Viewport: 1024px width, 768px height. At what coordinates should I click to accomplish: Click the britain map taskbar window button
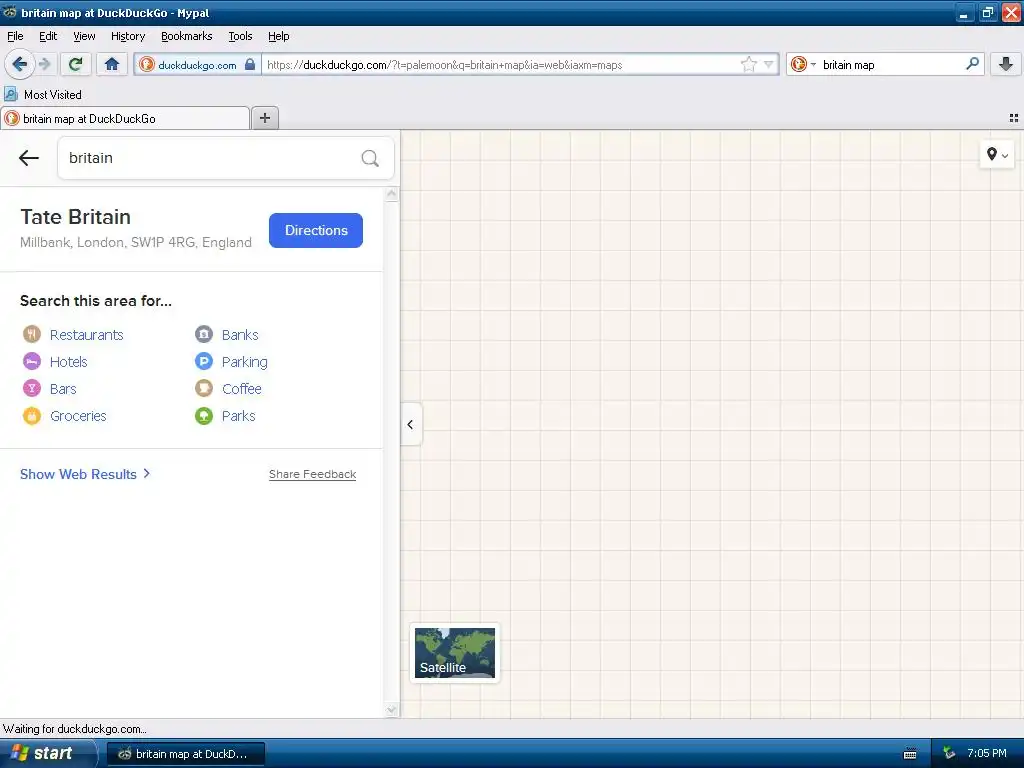point(185,754)
